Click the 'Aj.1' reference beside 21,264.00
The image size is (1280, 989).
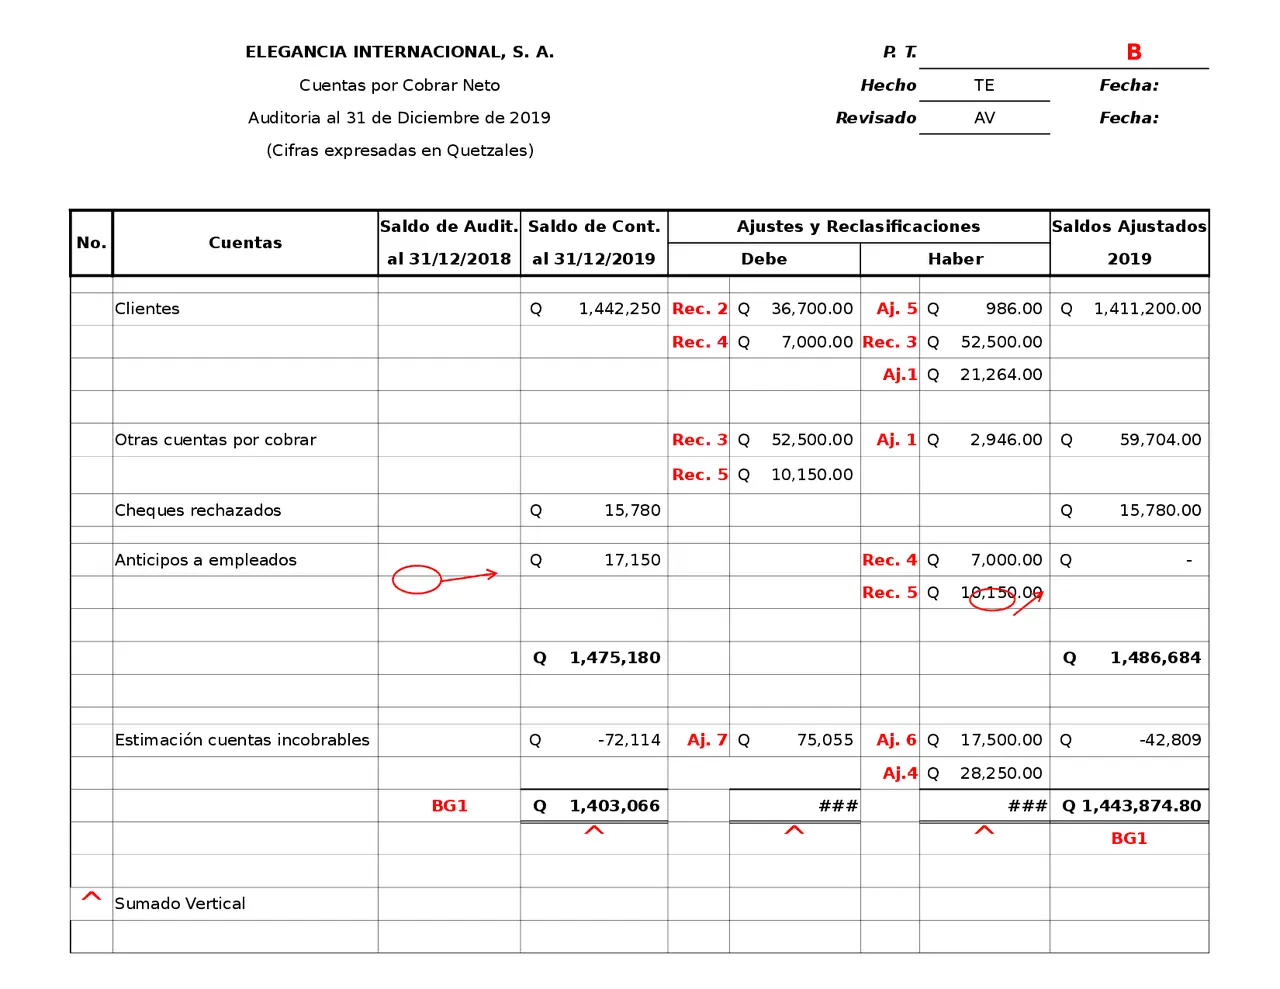pyautogui.click(x=899, y=375)
